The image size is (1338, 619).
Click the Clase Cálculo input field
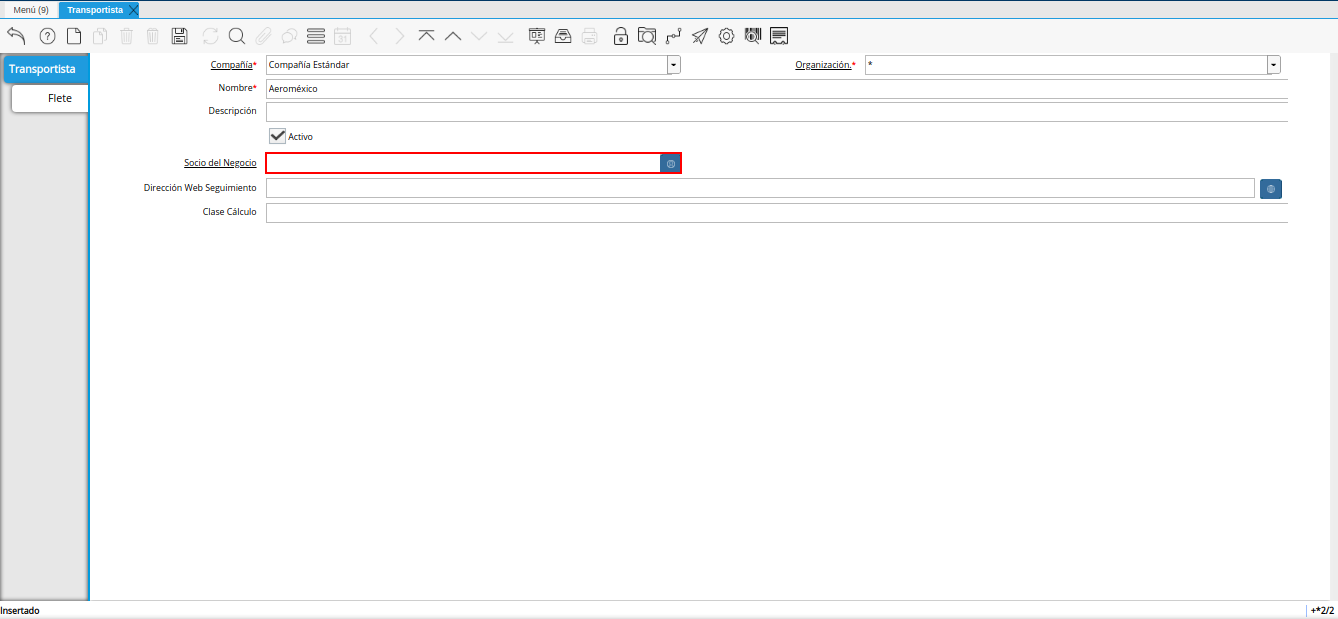[x=777, y=212]
